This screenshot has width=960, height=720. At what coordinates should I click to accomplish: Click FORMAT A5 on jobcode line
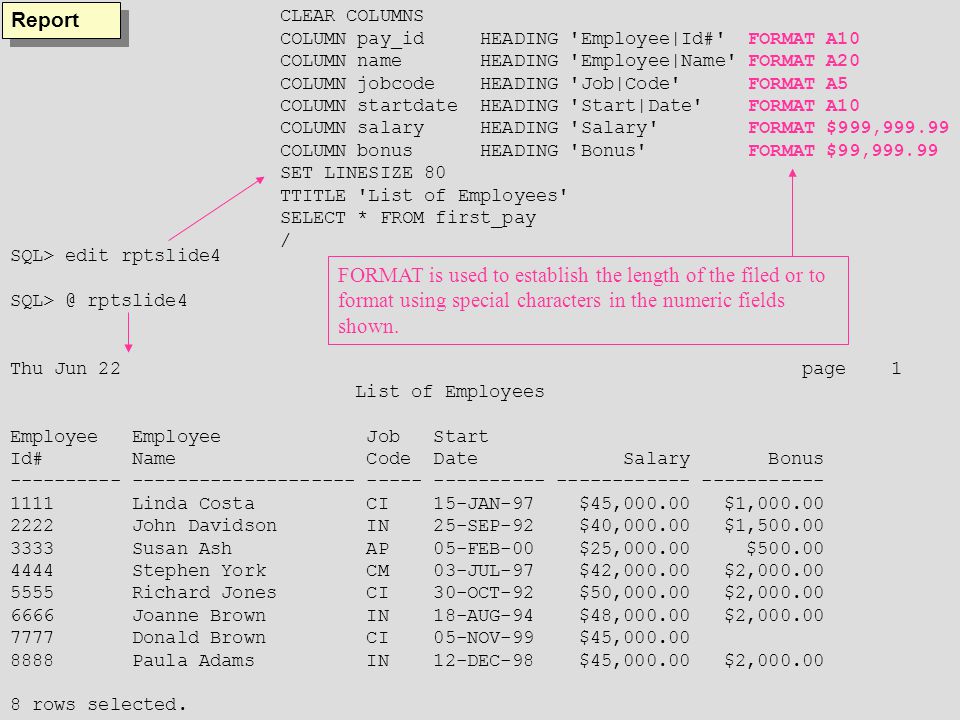click(798, 83)
